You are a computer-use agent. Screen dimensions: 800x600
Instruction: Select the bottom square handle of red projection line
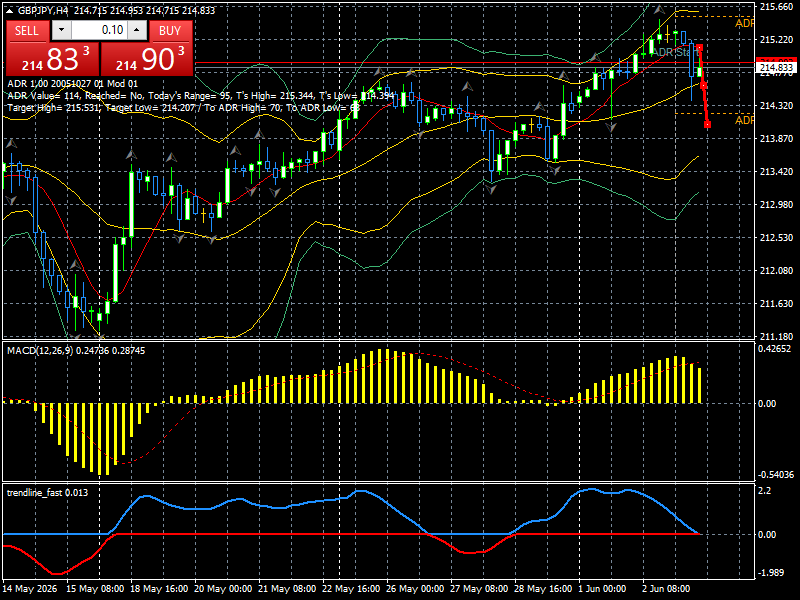pyautogui.click(x=707, y=124)
